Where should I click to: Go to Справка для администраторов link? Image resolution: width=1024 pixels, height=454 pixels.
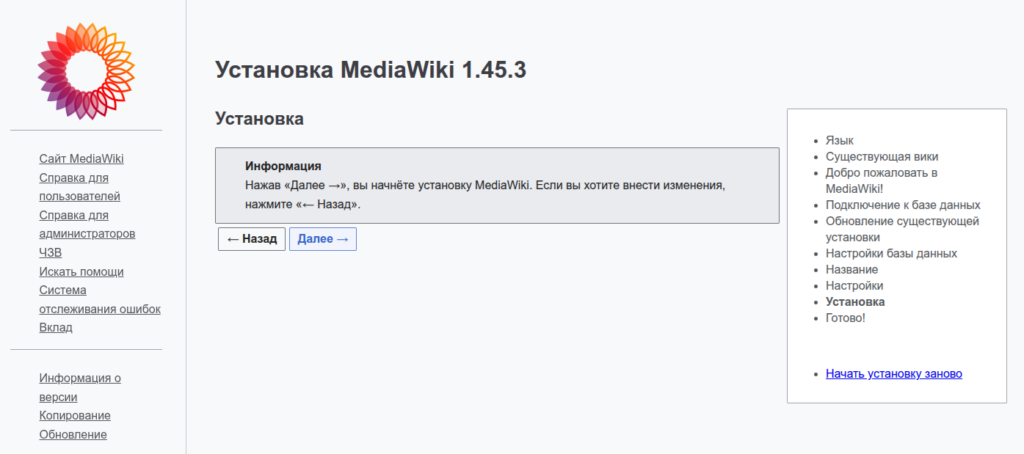[x=86, y=224]
